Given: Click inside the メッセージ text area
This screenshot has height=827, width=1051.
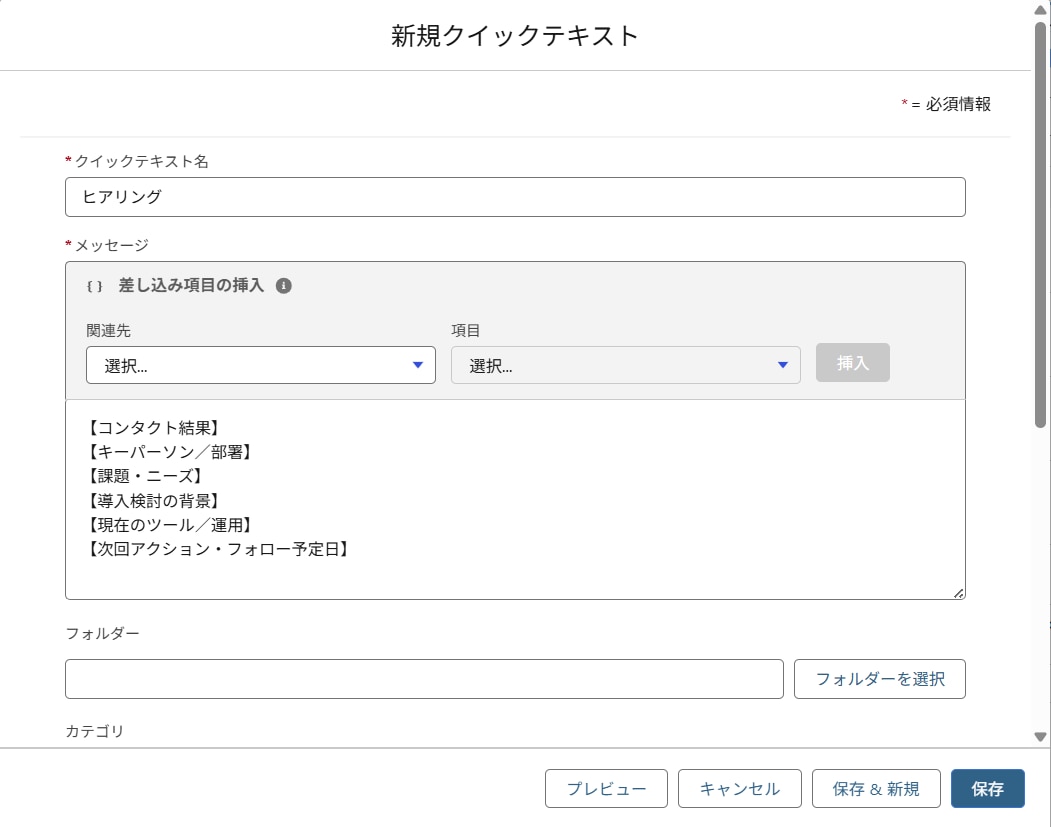Looking at the screenshot, I should tap(515, 500).
